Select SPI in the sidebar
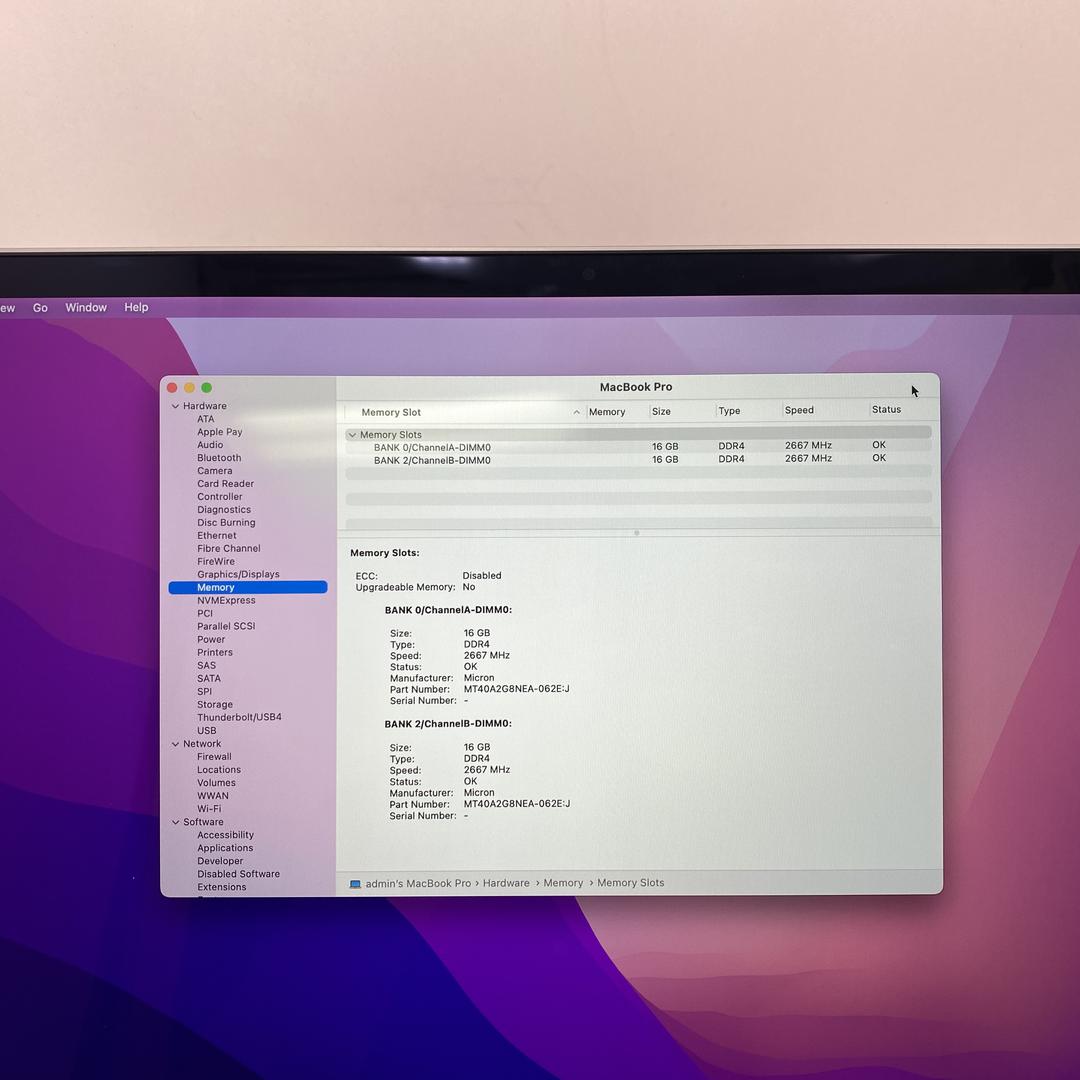This screenshot has height=1080, width=1080. point(204,692)
